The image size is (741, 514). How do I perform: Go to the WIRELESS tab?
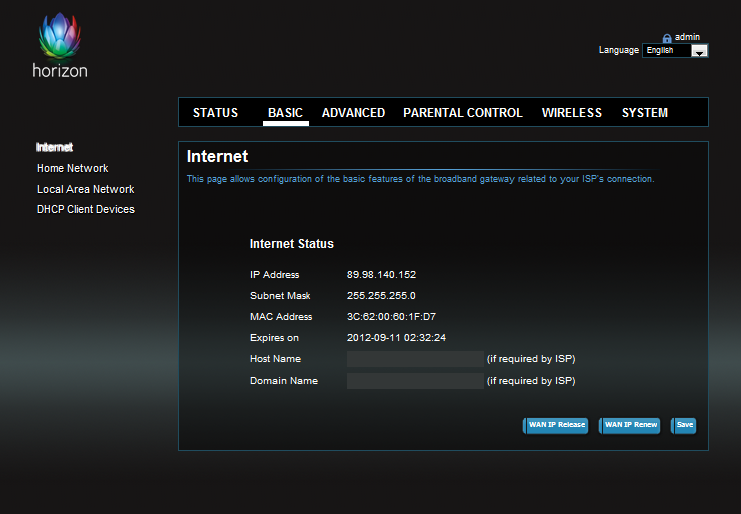pos(572,113)
